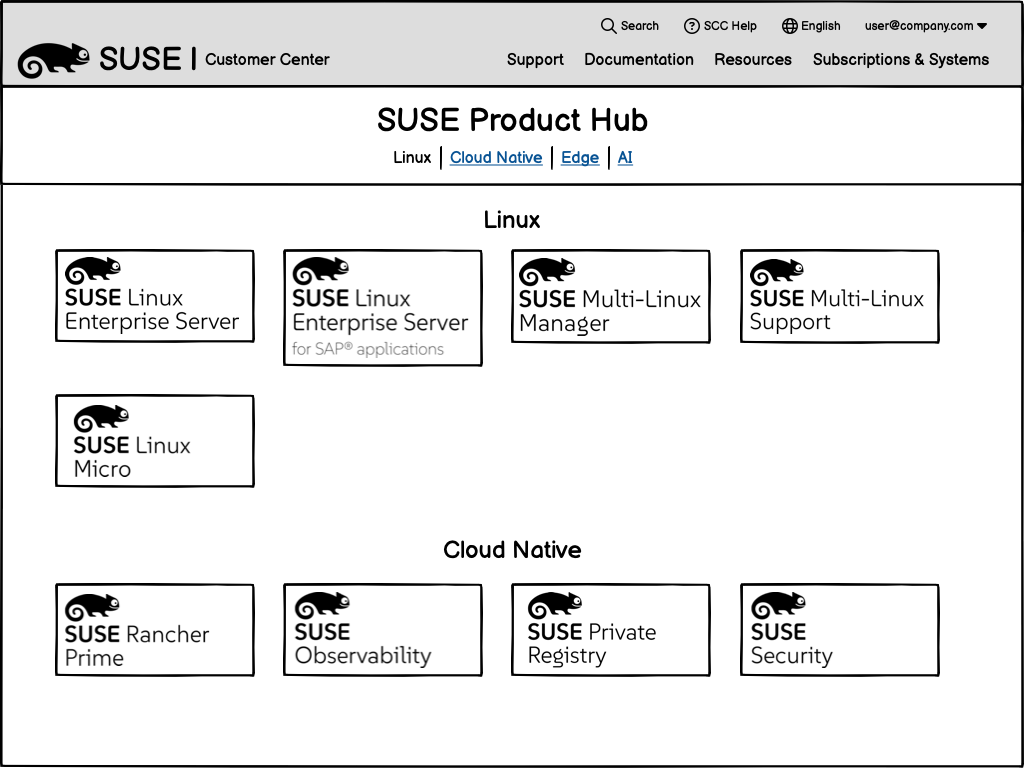Click the Linux section heading

click(512, 219)
